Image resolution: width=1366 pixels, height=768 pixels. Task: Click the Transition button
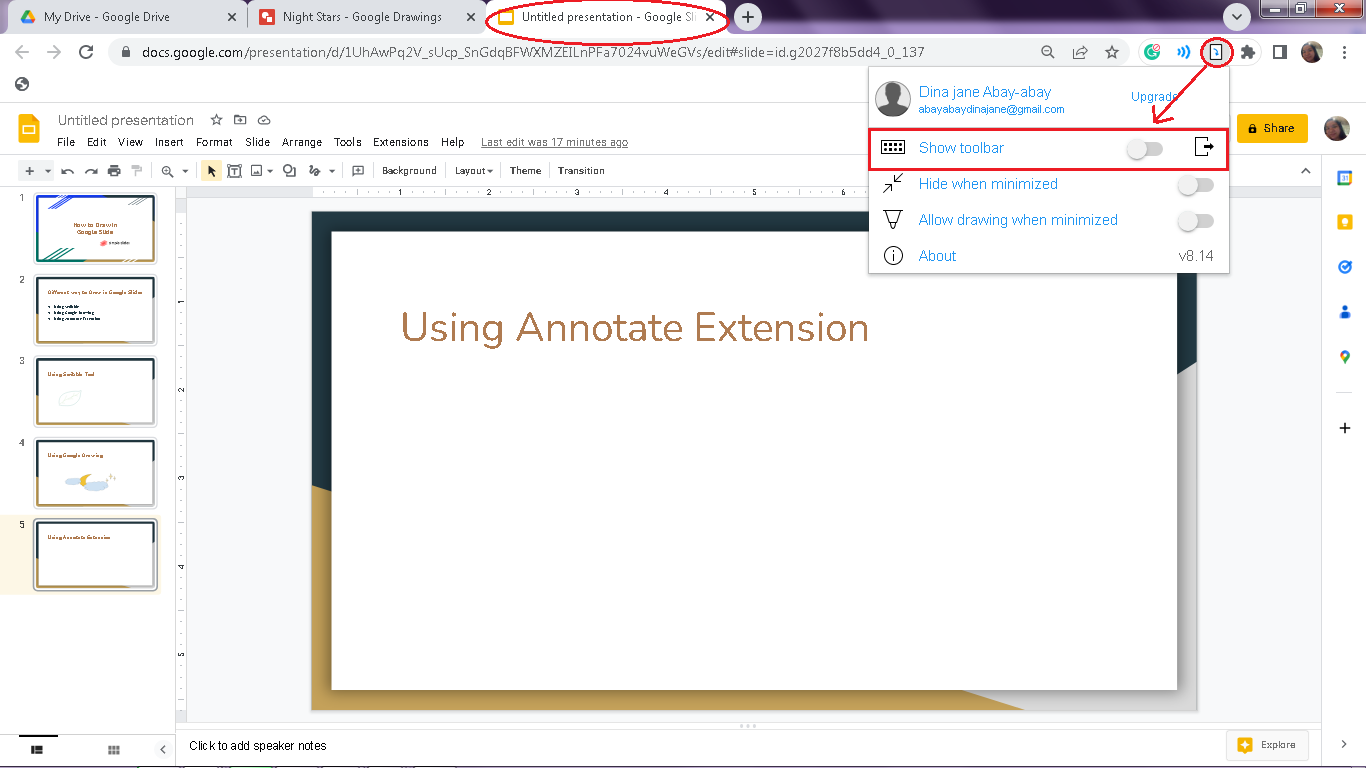pyautogui.click(x=581, y=171)
